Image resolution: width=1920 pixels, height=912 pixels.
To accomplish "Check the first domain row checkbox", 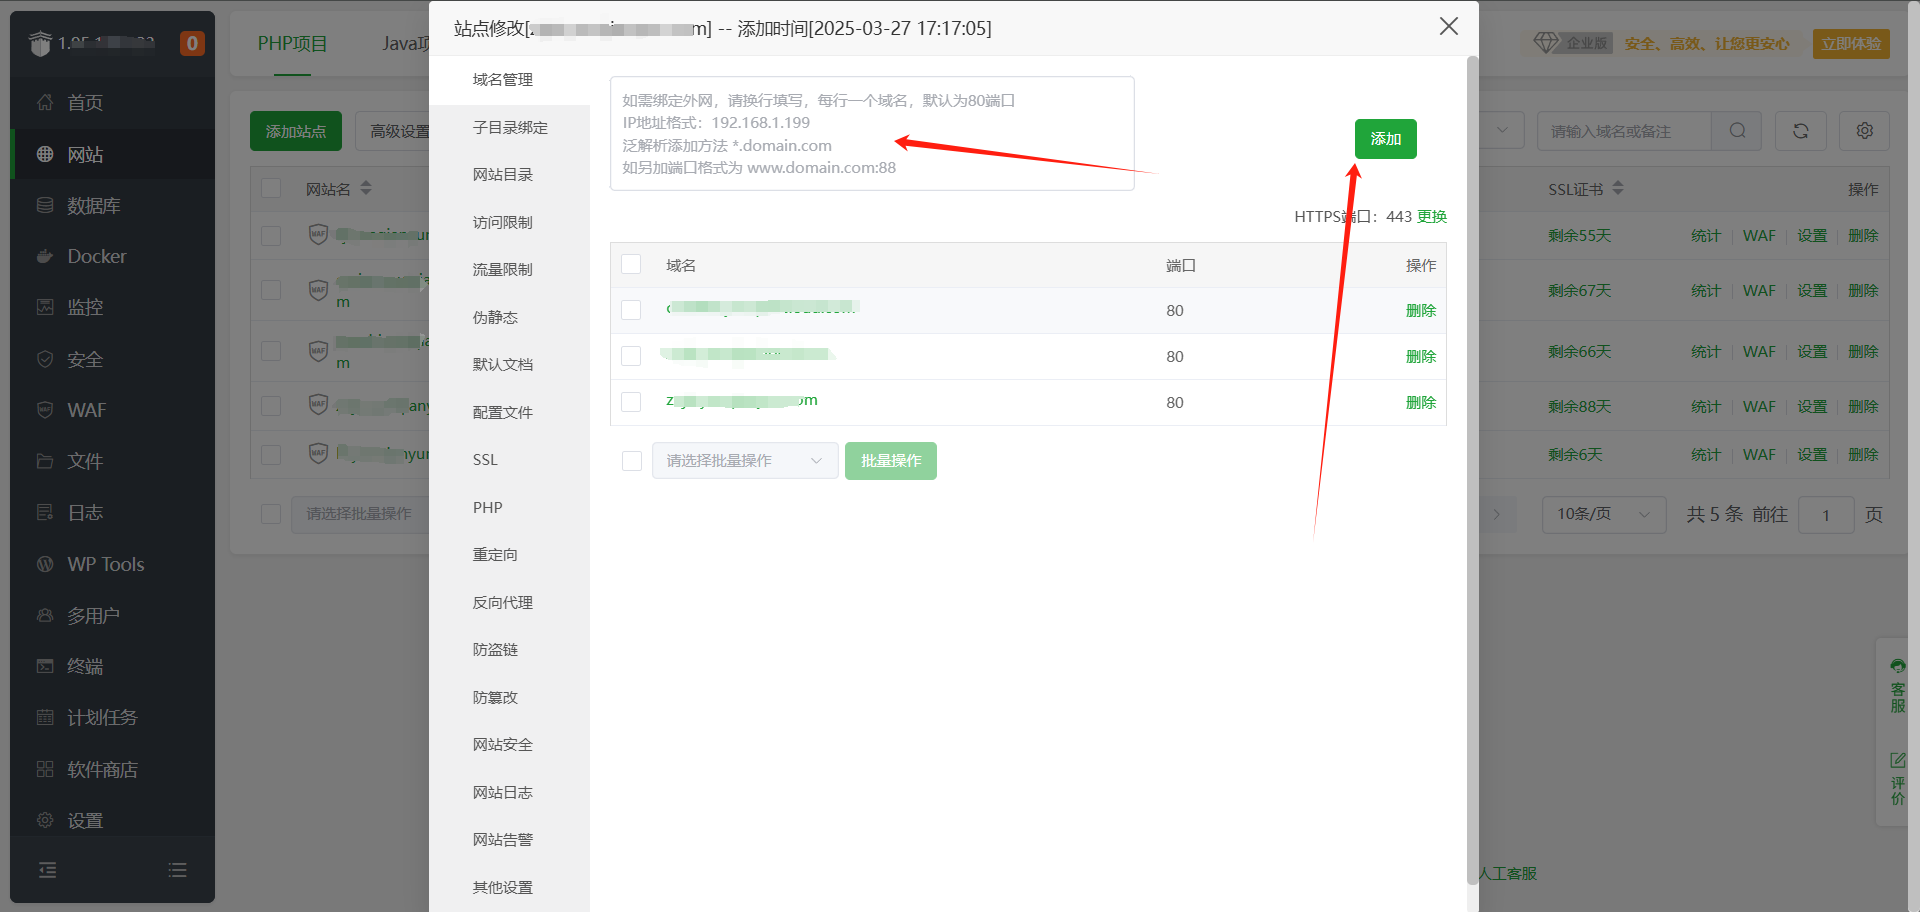I will (x=631, y=310).
